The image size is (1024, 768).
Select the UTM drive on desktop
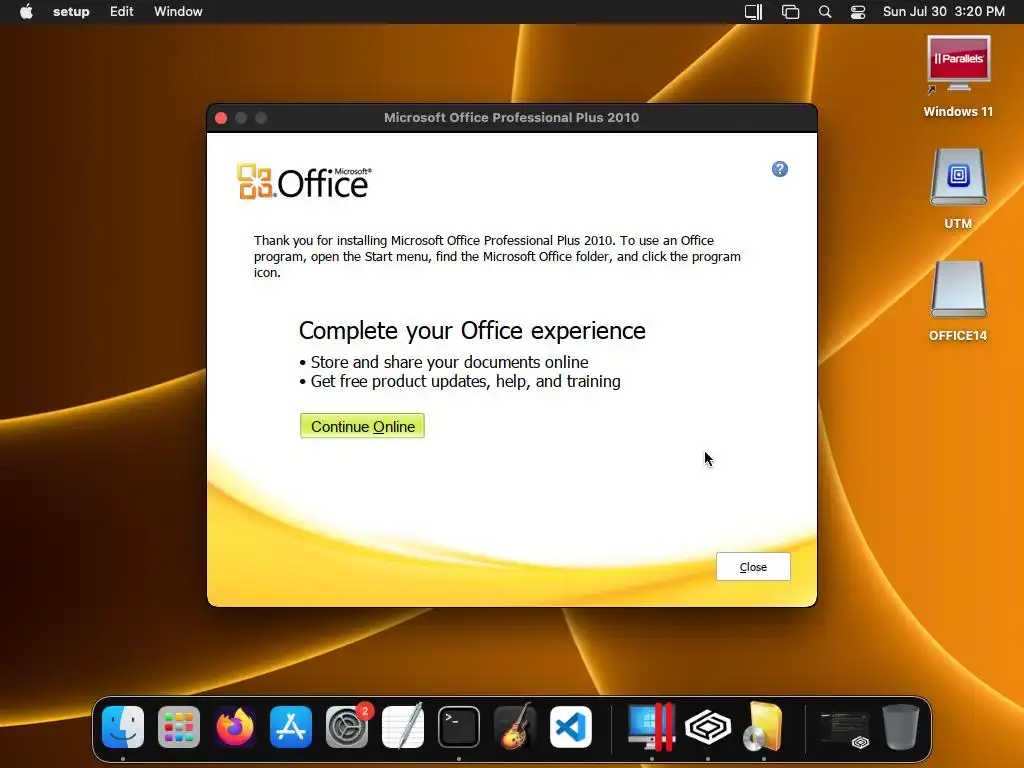(x=958, y=189)
